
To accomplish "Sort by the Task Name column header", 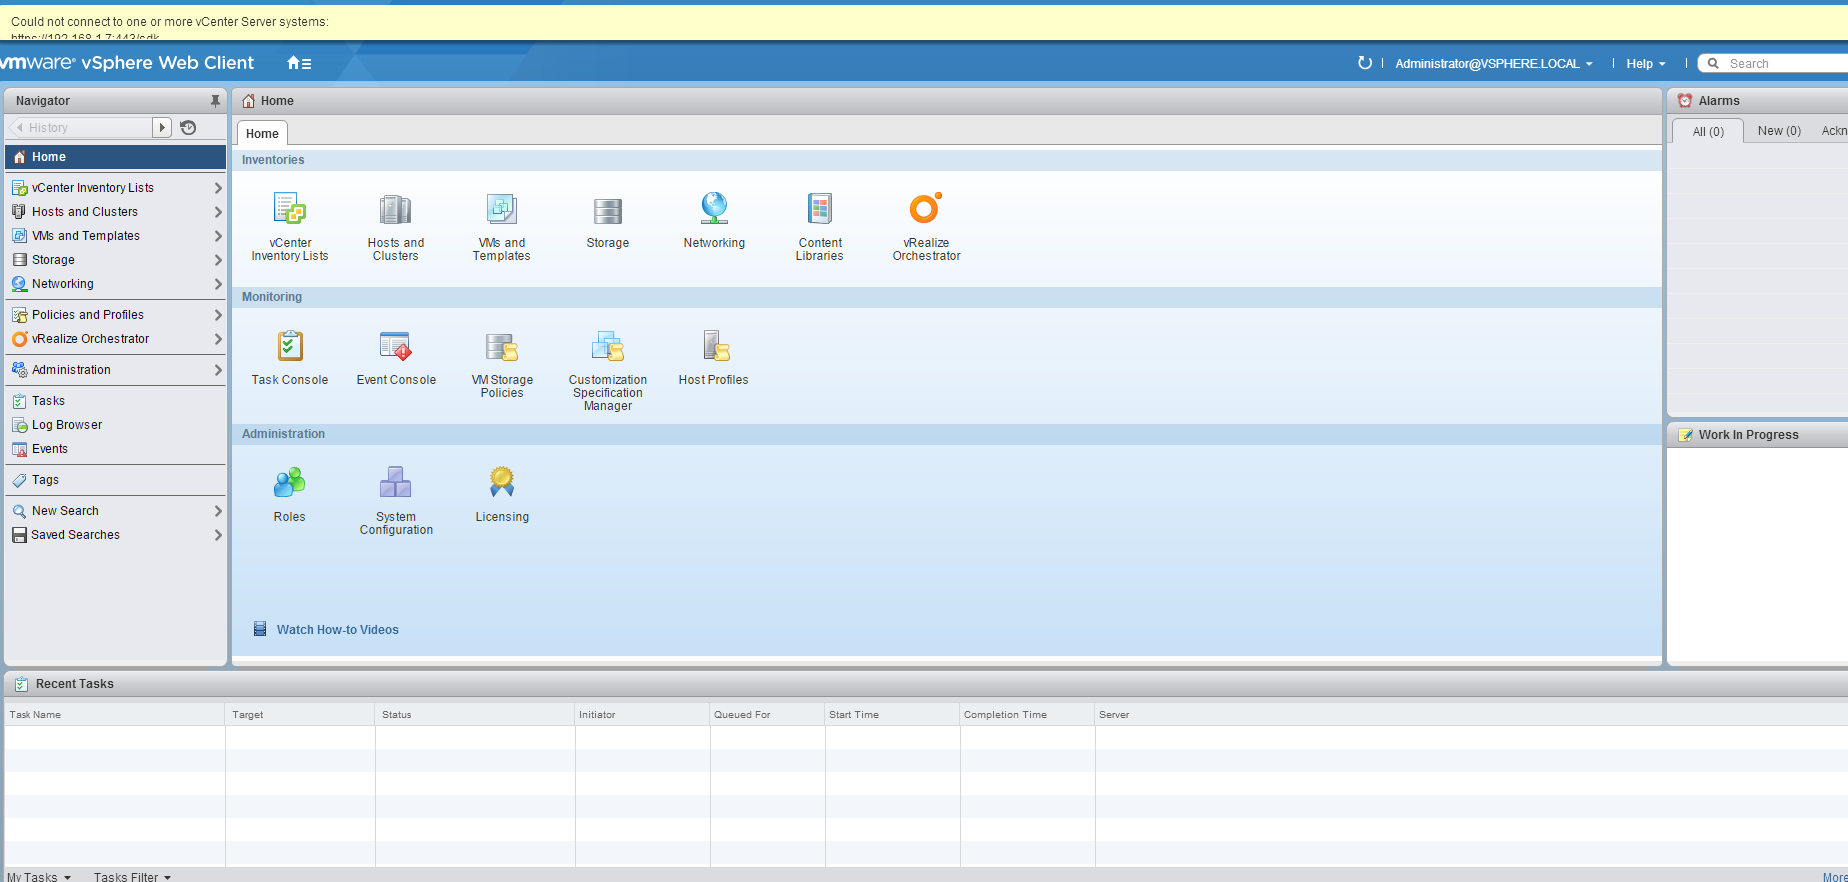I will [115, 714].
